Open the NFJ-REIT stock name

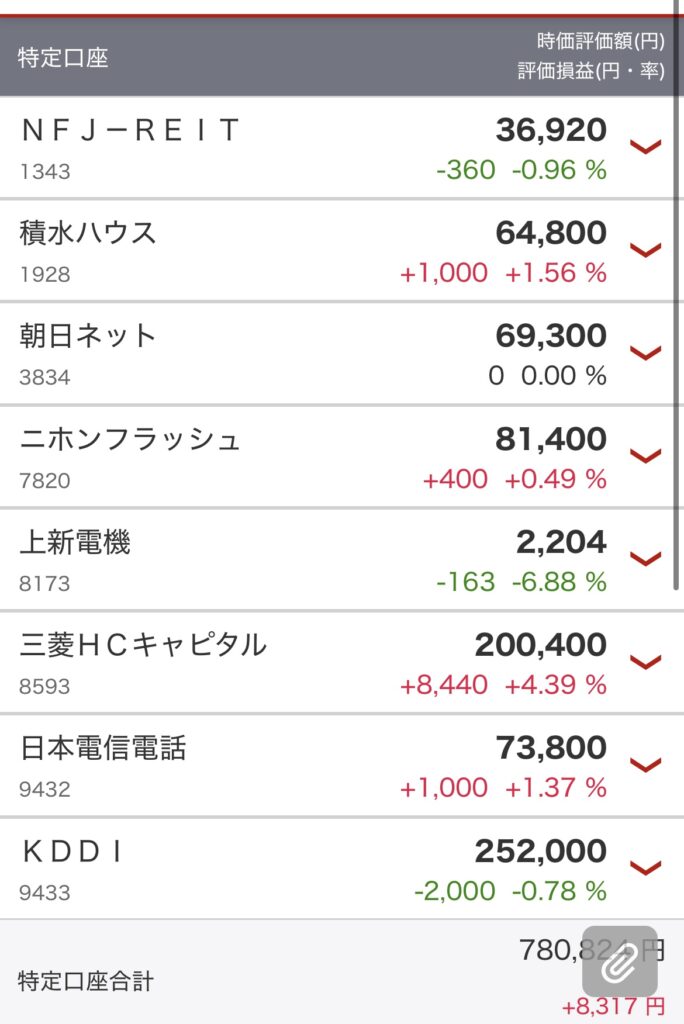click(x=130, y=130)
